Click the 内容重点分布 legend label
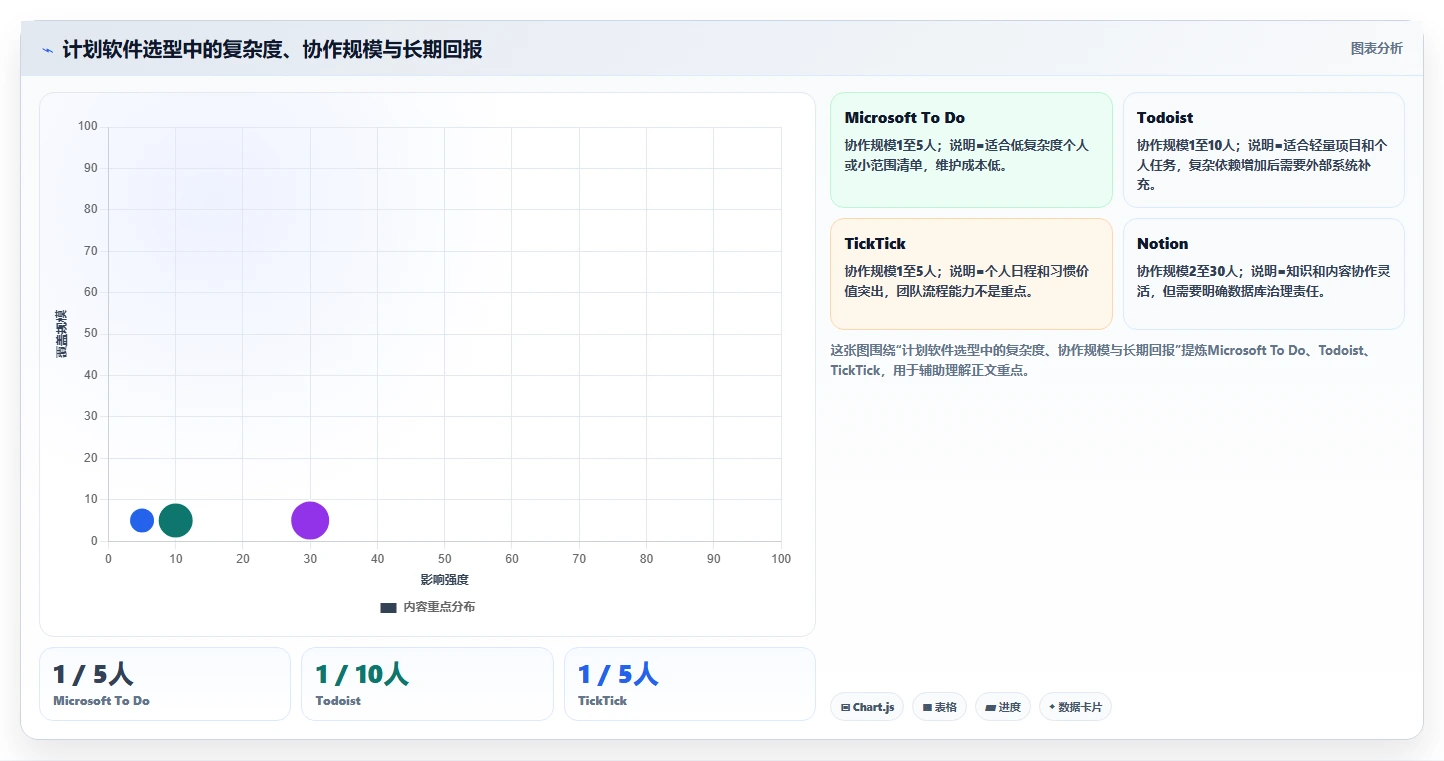Image resolution: width=1444 pixels, height=761 pixels. click(439, 607)
